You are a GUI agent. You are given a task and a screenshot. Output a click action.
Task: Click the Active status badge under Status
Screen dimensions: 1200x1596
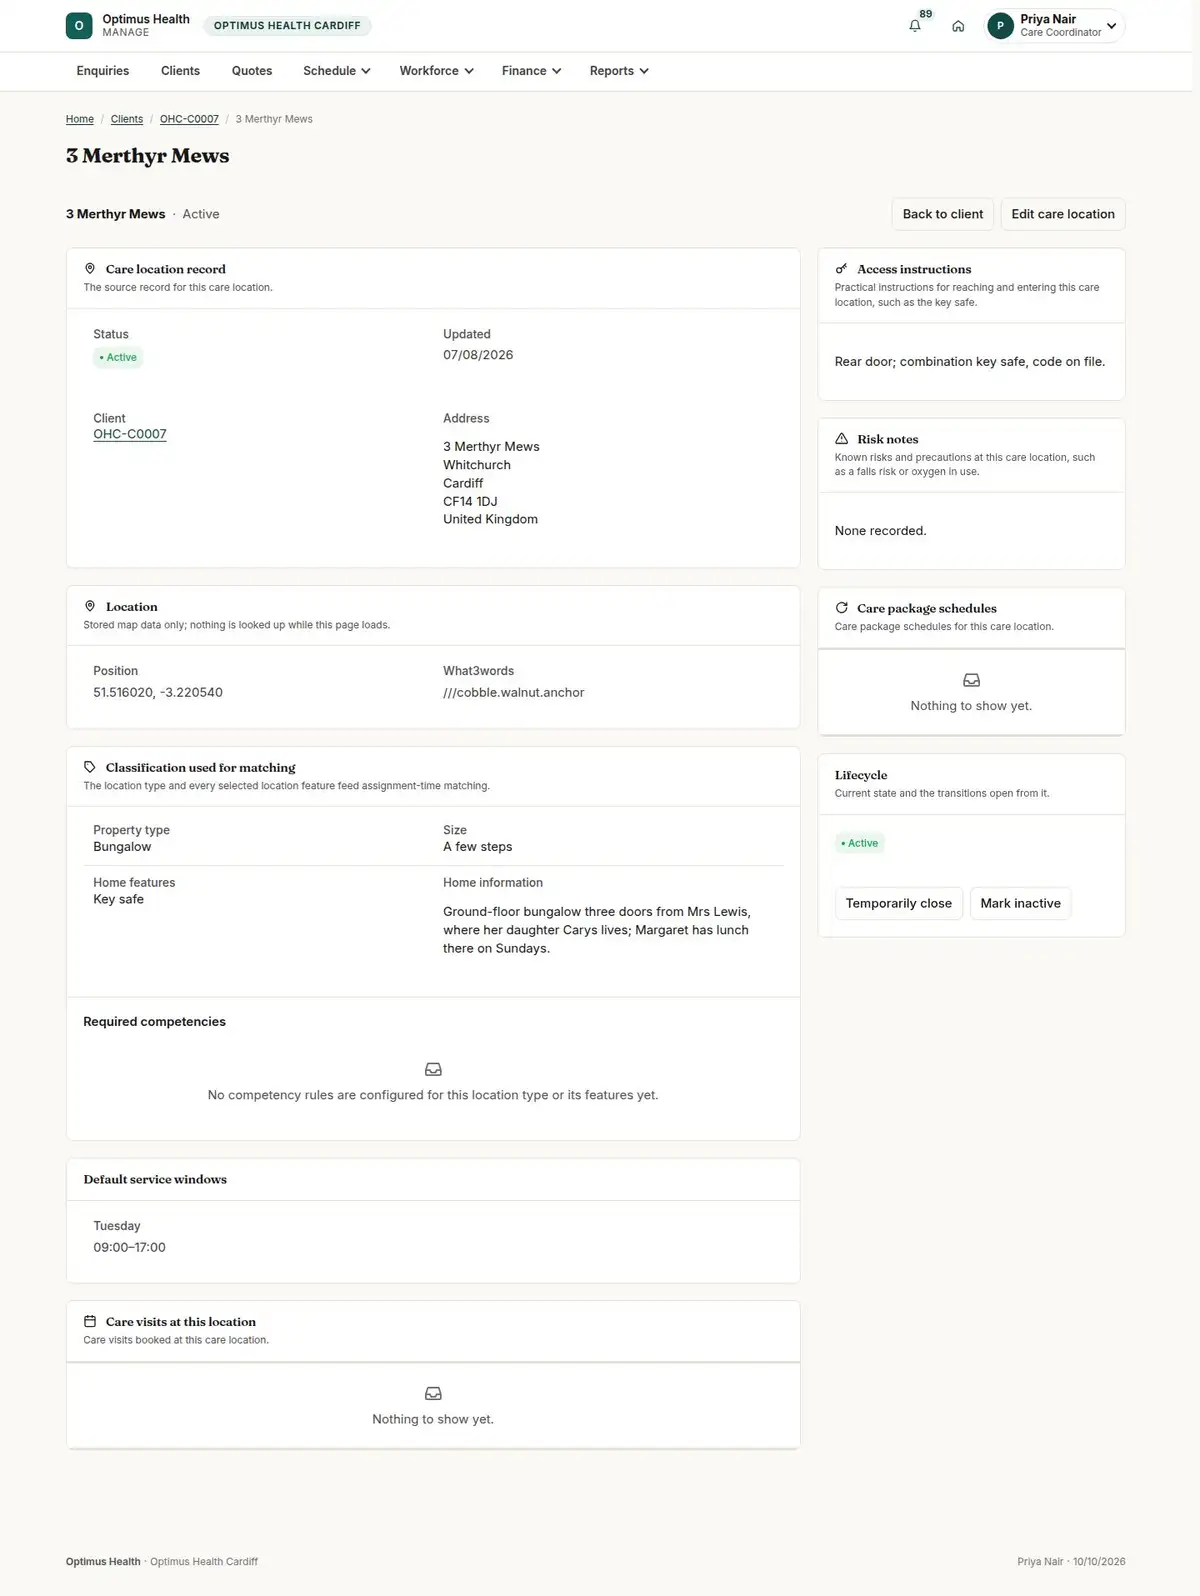point(118,357)
